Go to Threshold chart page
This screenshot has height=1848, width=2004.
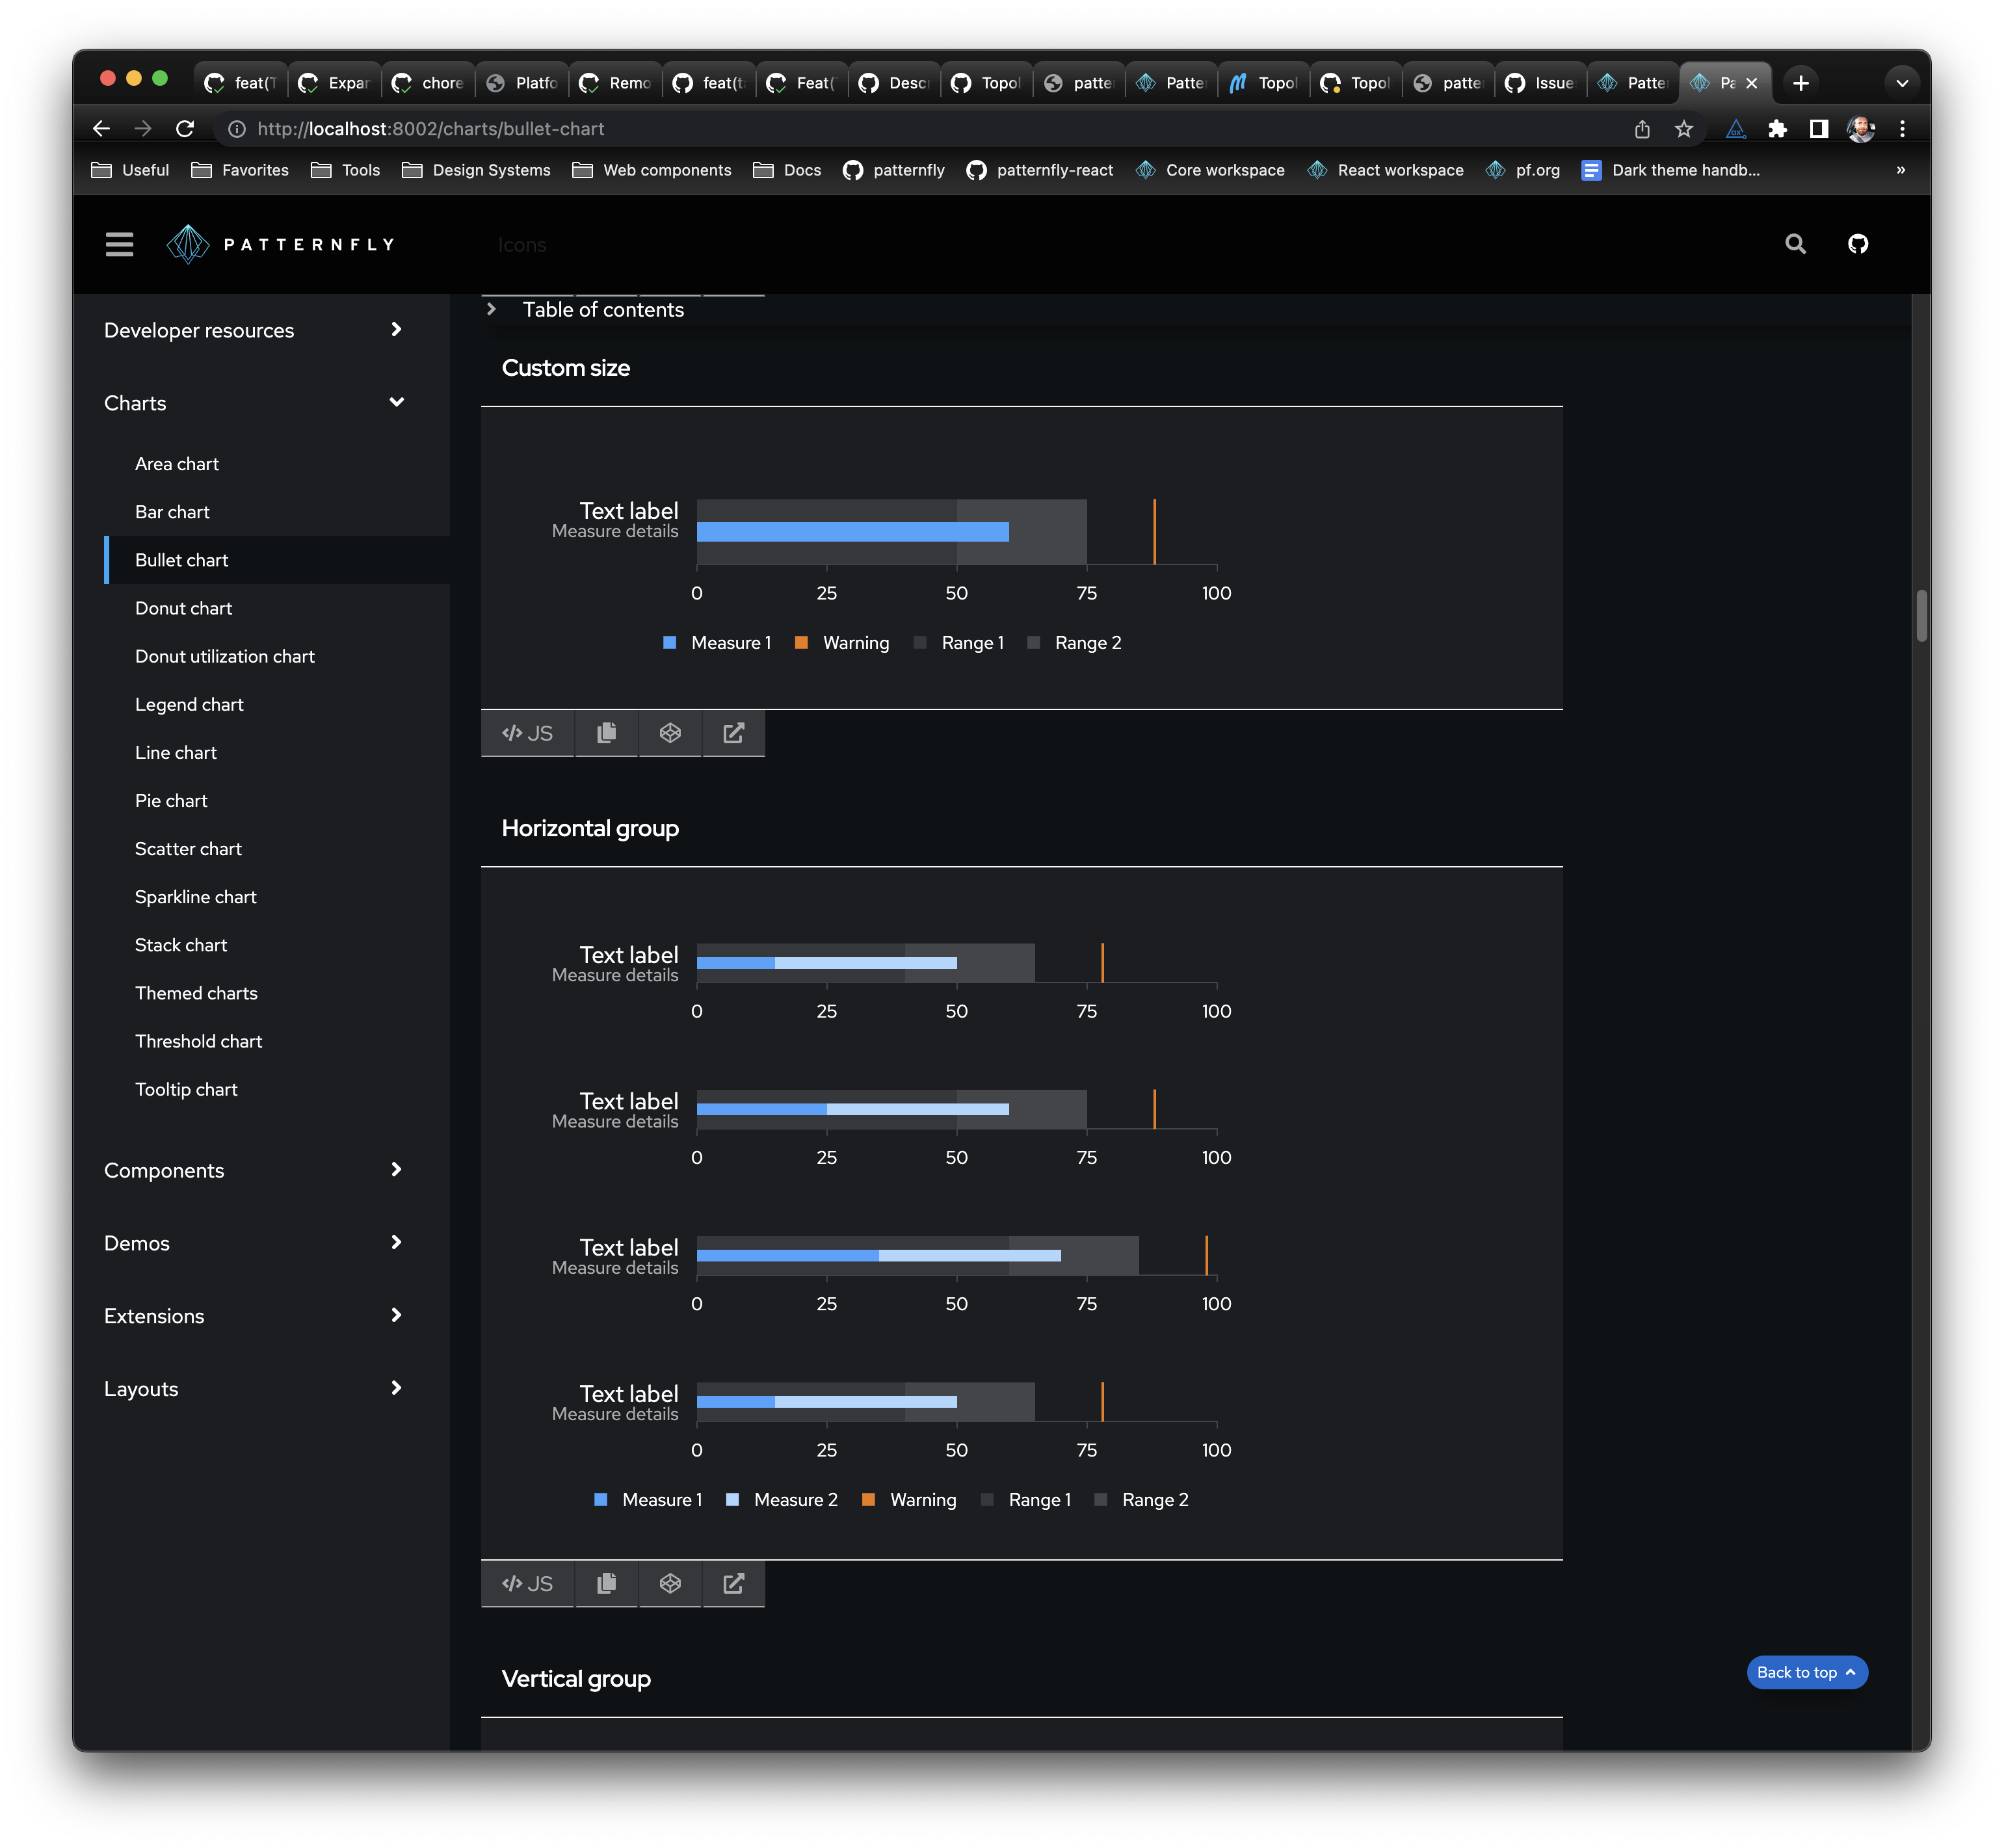click(199, 1041)
